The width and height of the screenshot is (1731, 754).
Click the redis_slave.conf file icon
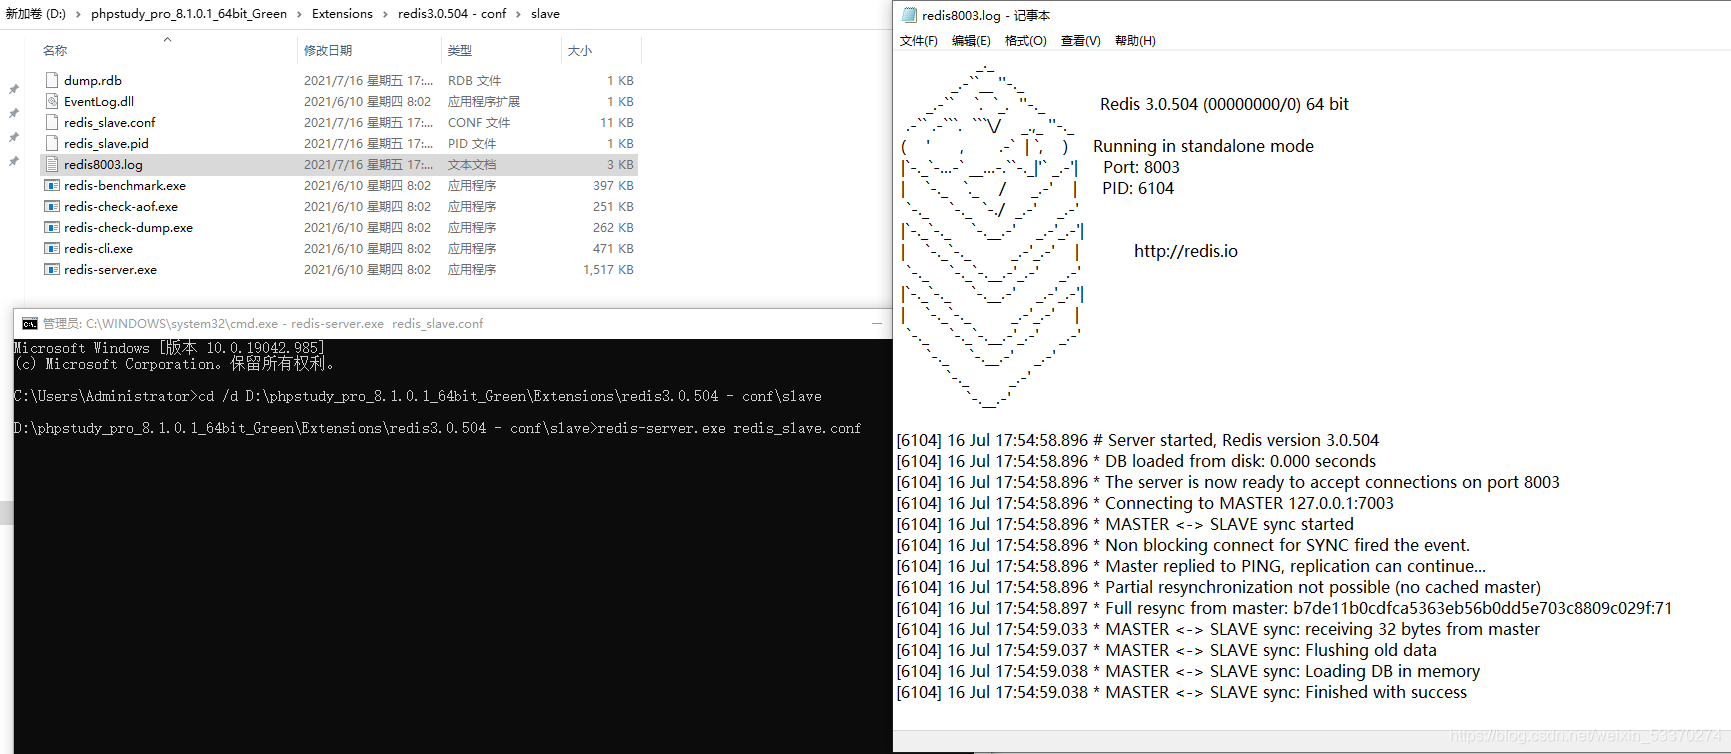coord(52,122)
